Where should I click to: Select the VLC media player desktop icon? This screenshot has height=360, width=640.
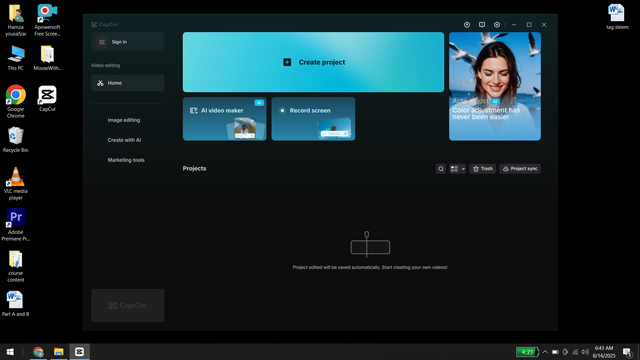(16, 184)
